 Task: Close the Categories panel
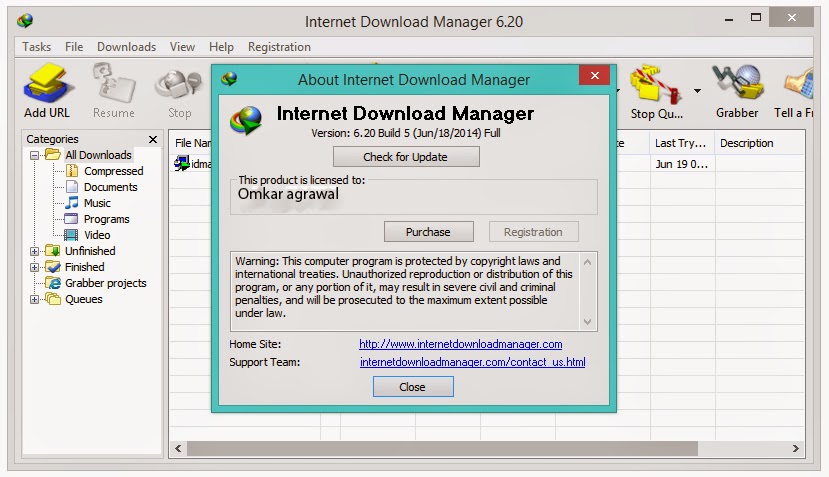(x=153, y=139)
